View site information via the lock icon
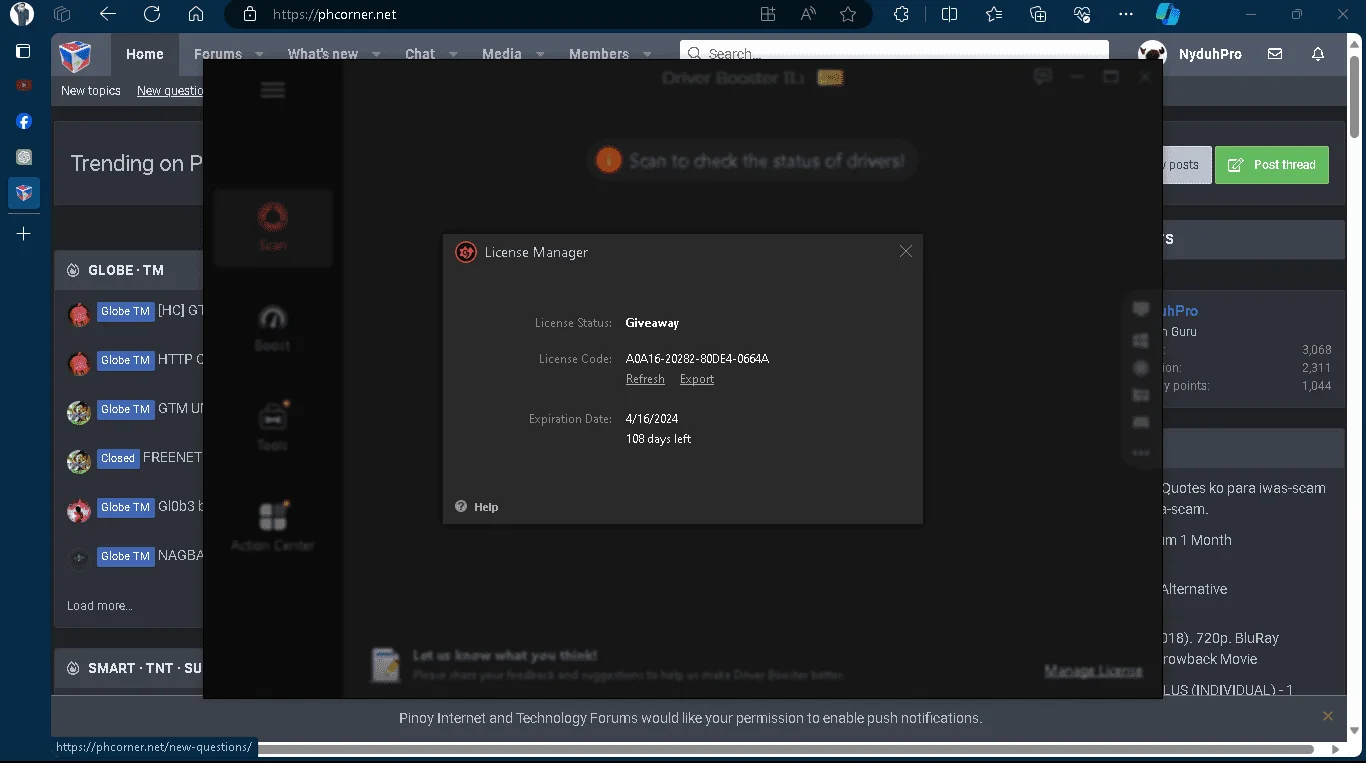This screenshot has width=1366, height=763. [x=250, y=14]
